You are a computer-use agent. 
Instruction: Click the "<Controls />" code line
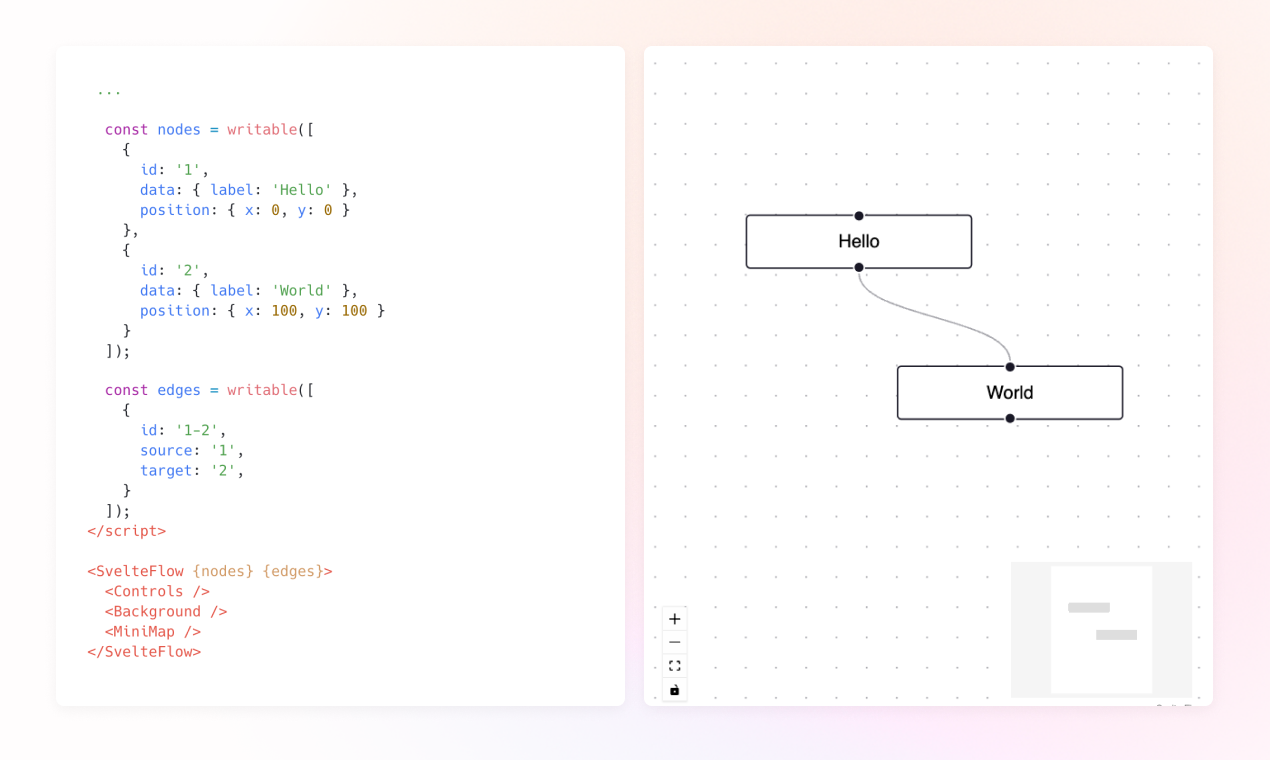coord(157,591)
